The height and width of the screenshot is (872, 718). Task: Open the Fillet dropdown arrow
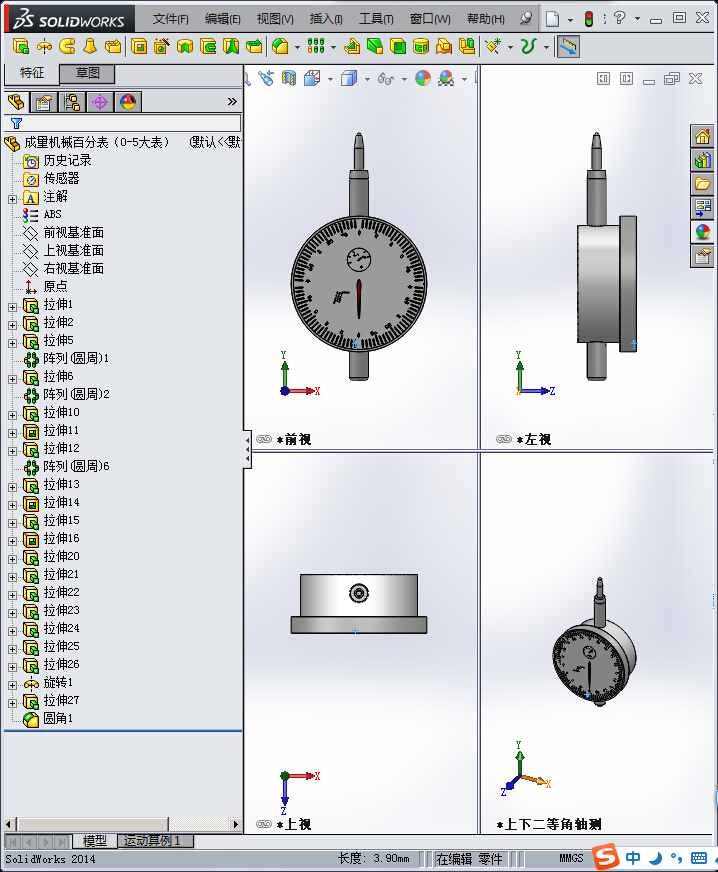coord(297,47)
